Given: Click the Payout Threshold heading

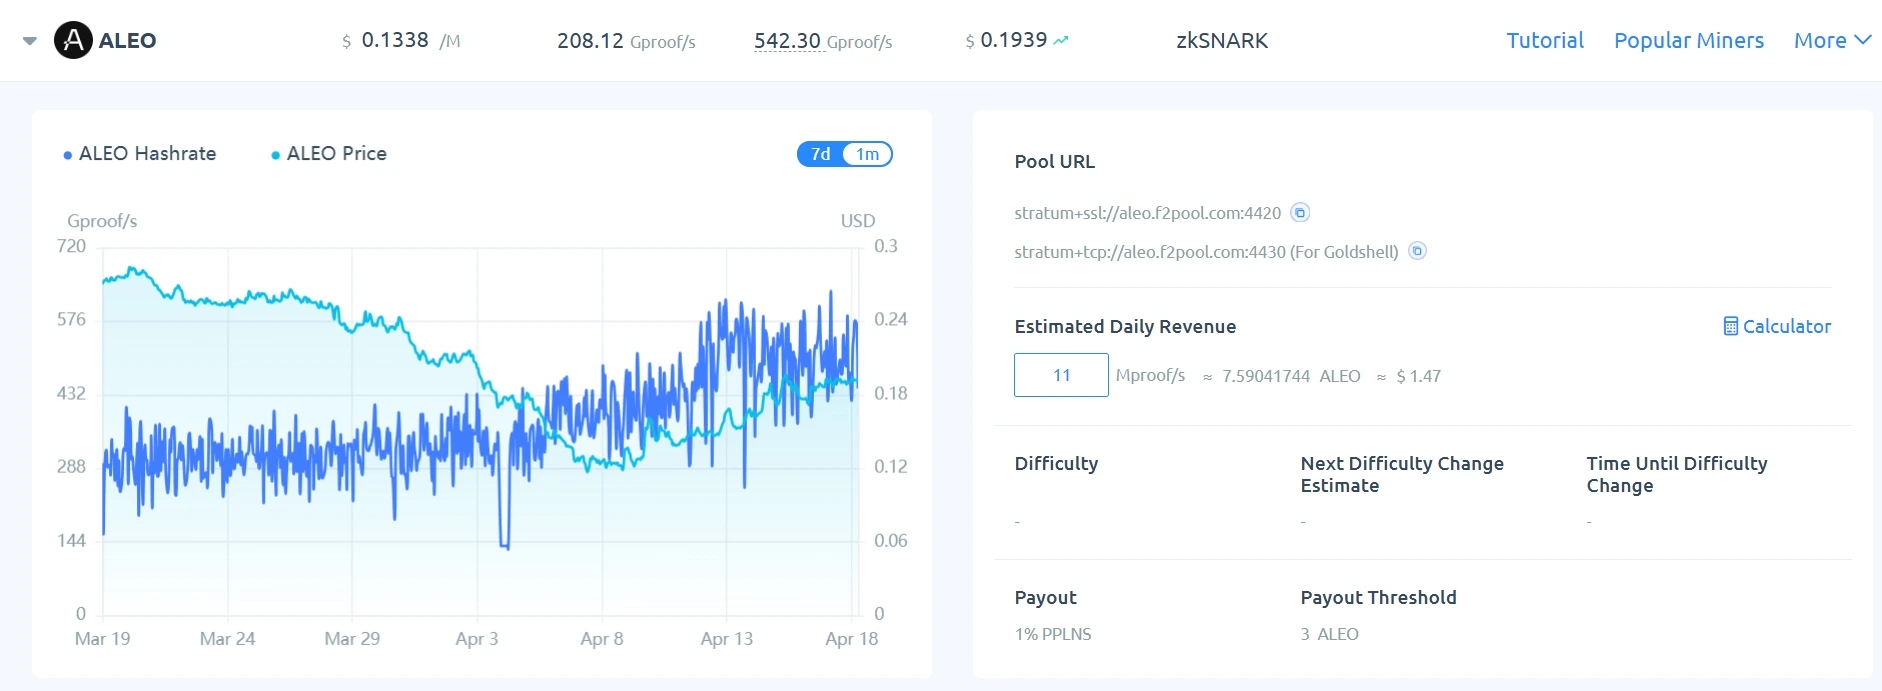Looking at the screenshot, I should [x=1378, y=598].
